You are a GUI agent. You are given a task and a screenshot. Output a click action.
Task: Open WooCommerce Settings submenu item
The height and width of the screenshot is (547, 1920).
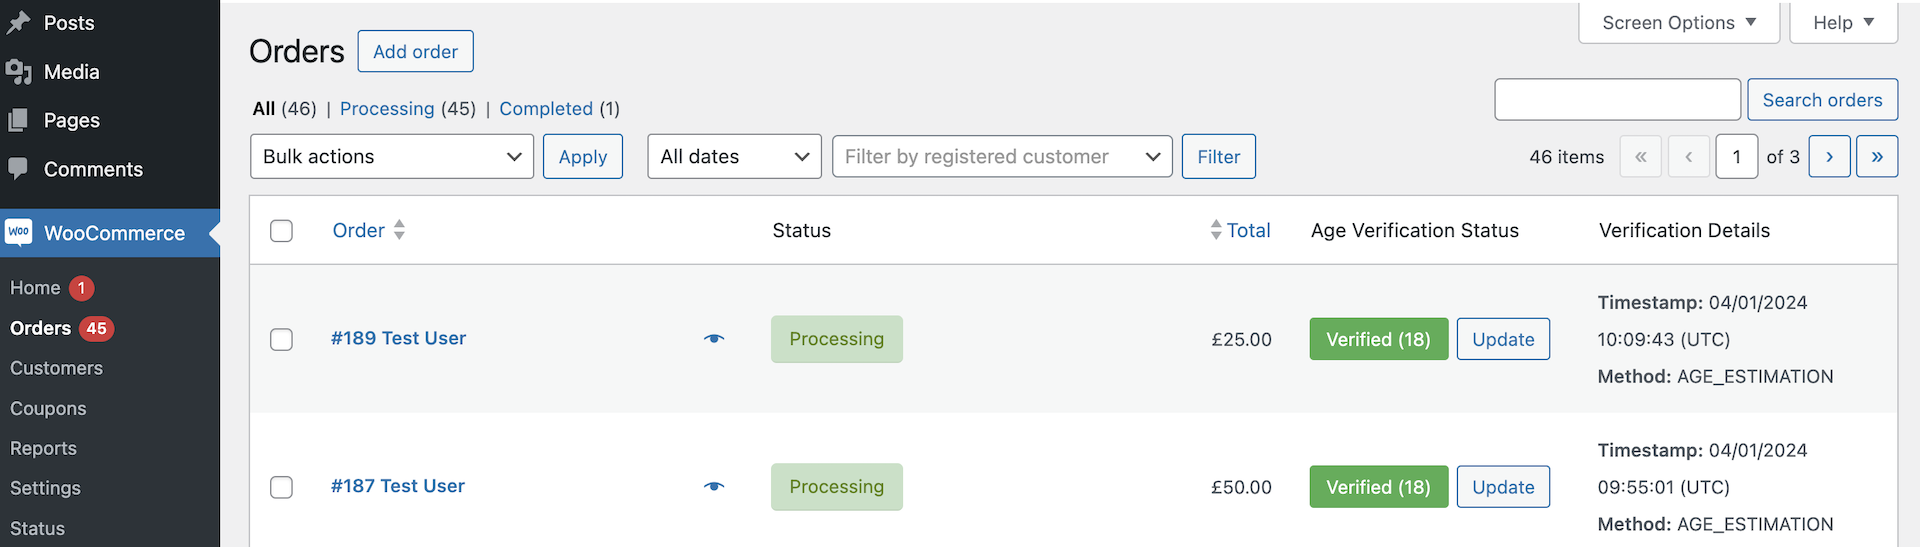point(45,489)
